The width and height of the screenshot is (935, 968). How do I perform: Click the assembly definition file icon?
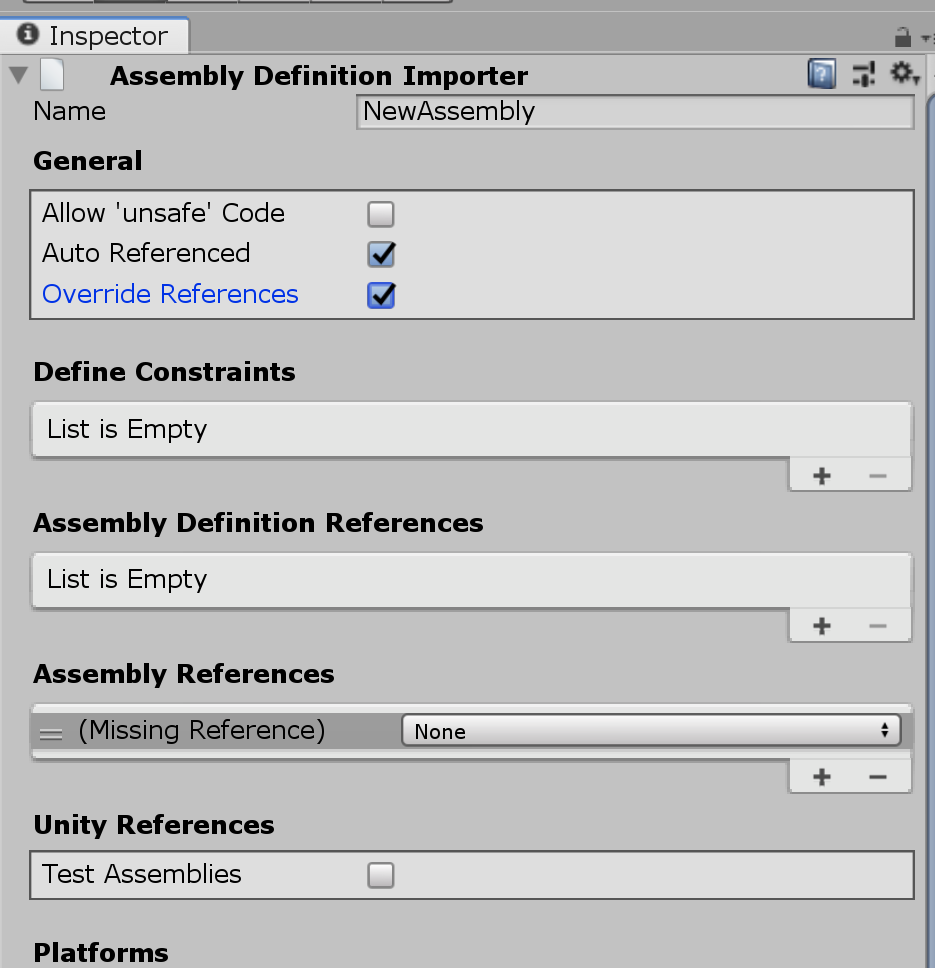coord(52,76)
